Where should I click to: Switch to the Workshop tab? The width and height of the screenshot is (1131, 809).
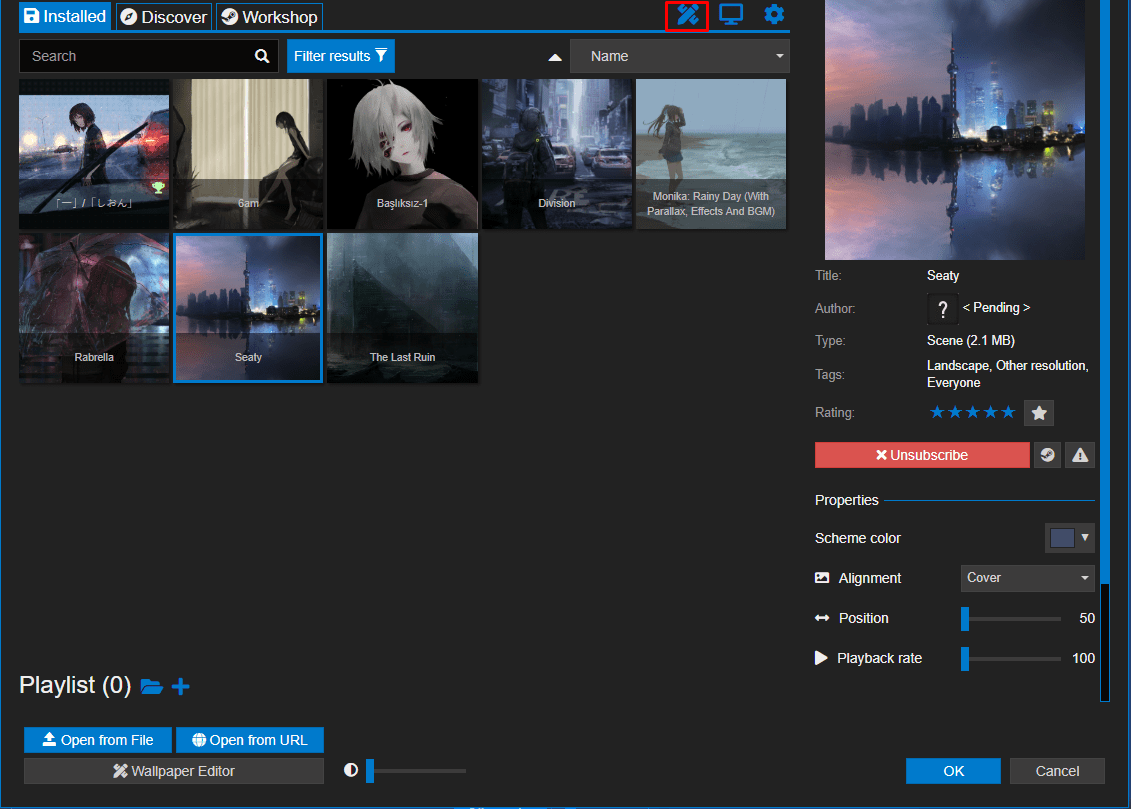(269, 17)
